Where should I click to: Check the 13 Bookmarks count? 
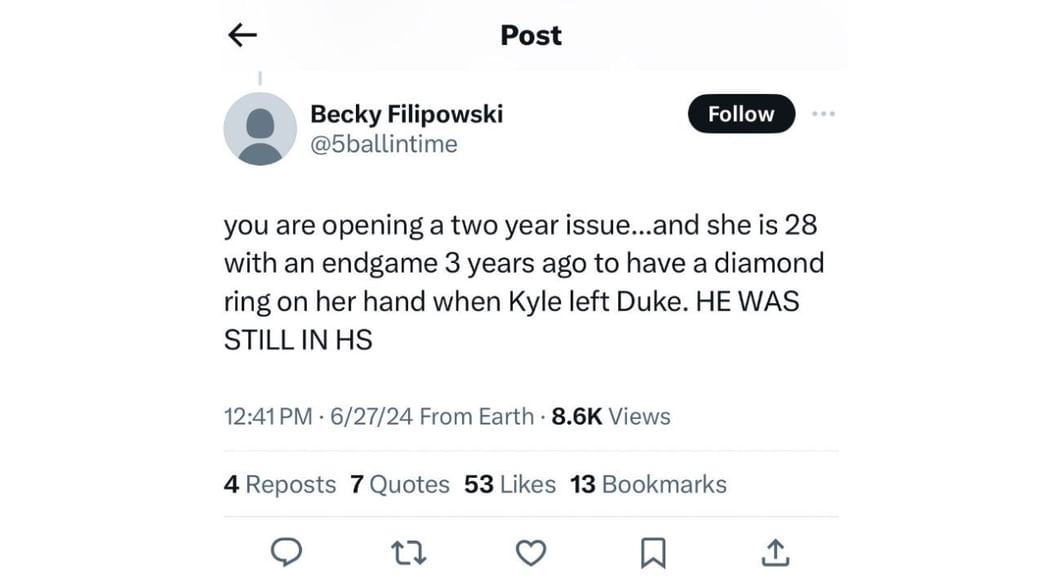point(648,484)
